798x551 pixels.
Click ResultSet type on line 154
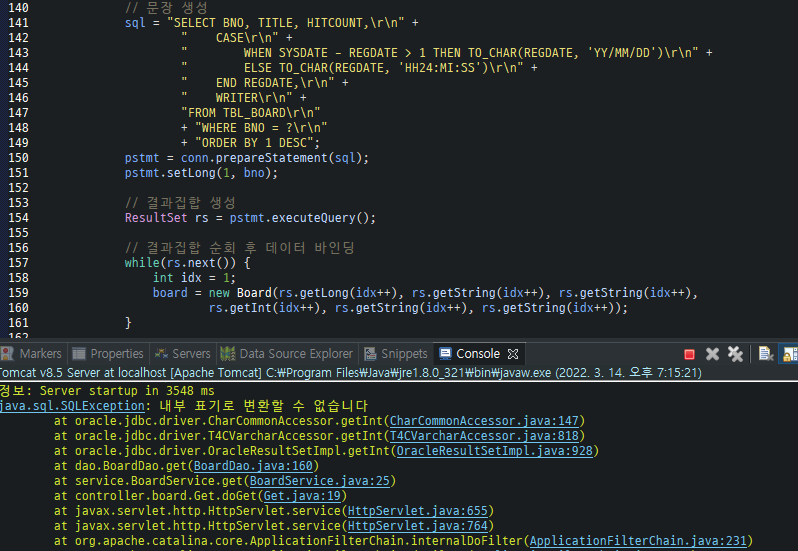[156, 218]
